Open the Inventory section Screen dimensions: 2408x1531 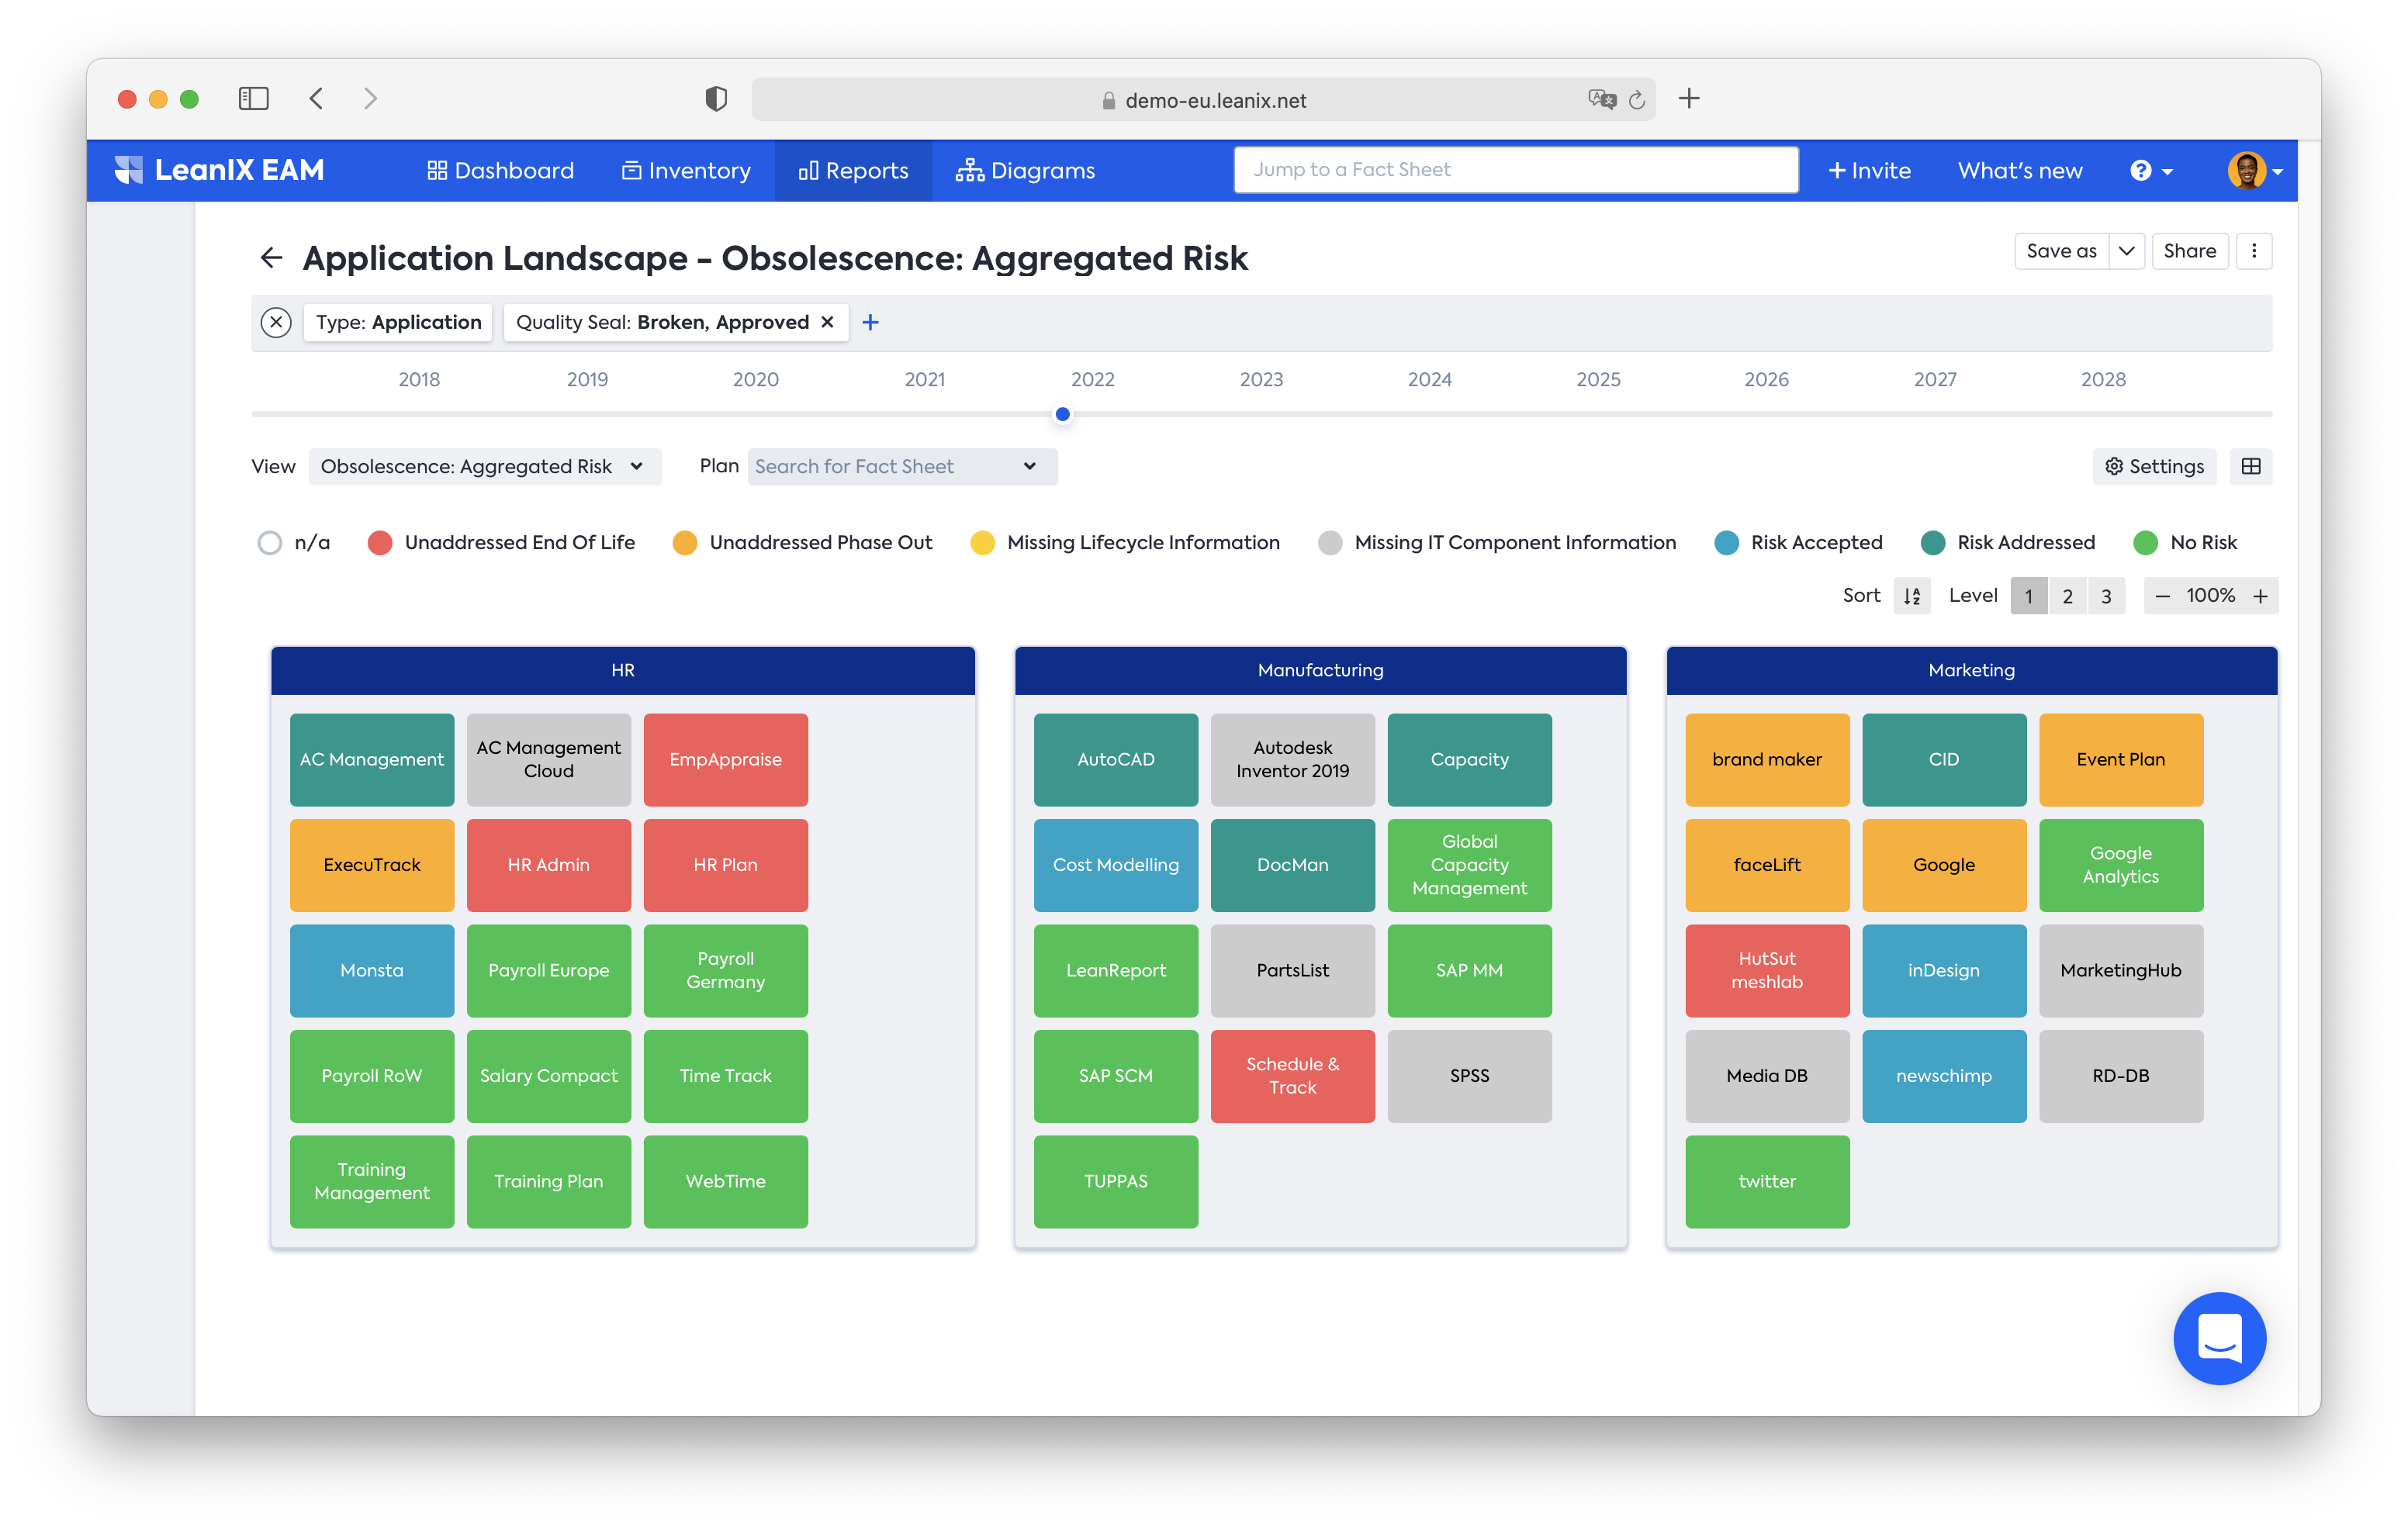[x=687, y=170]
